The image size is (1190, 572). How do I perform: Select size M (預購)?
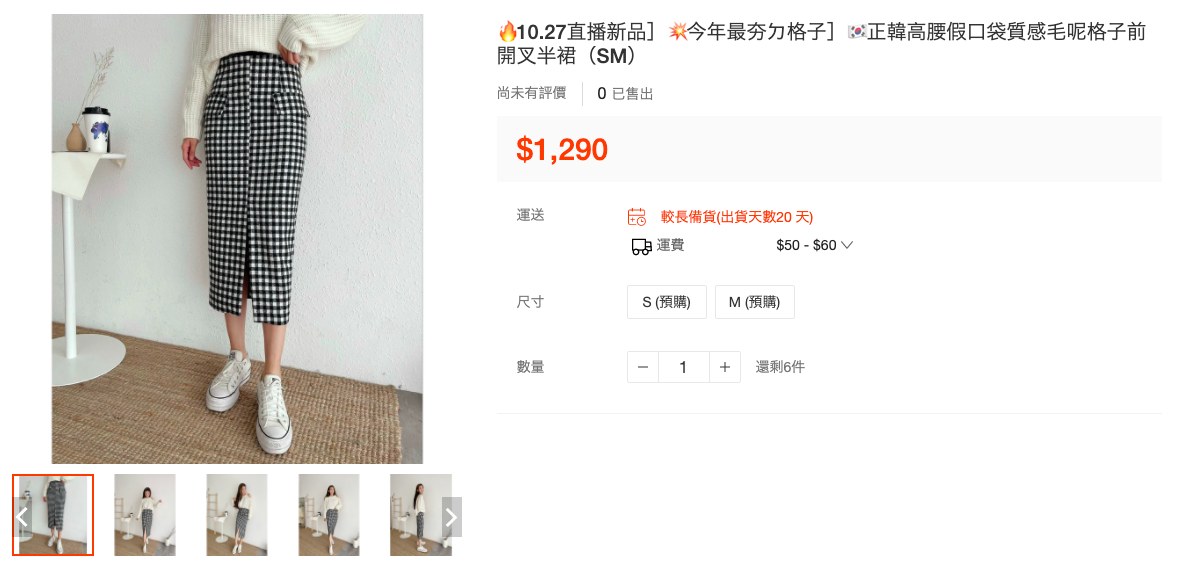754,302
